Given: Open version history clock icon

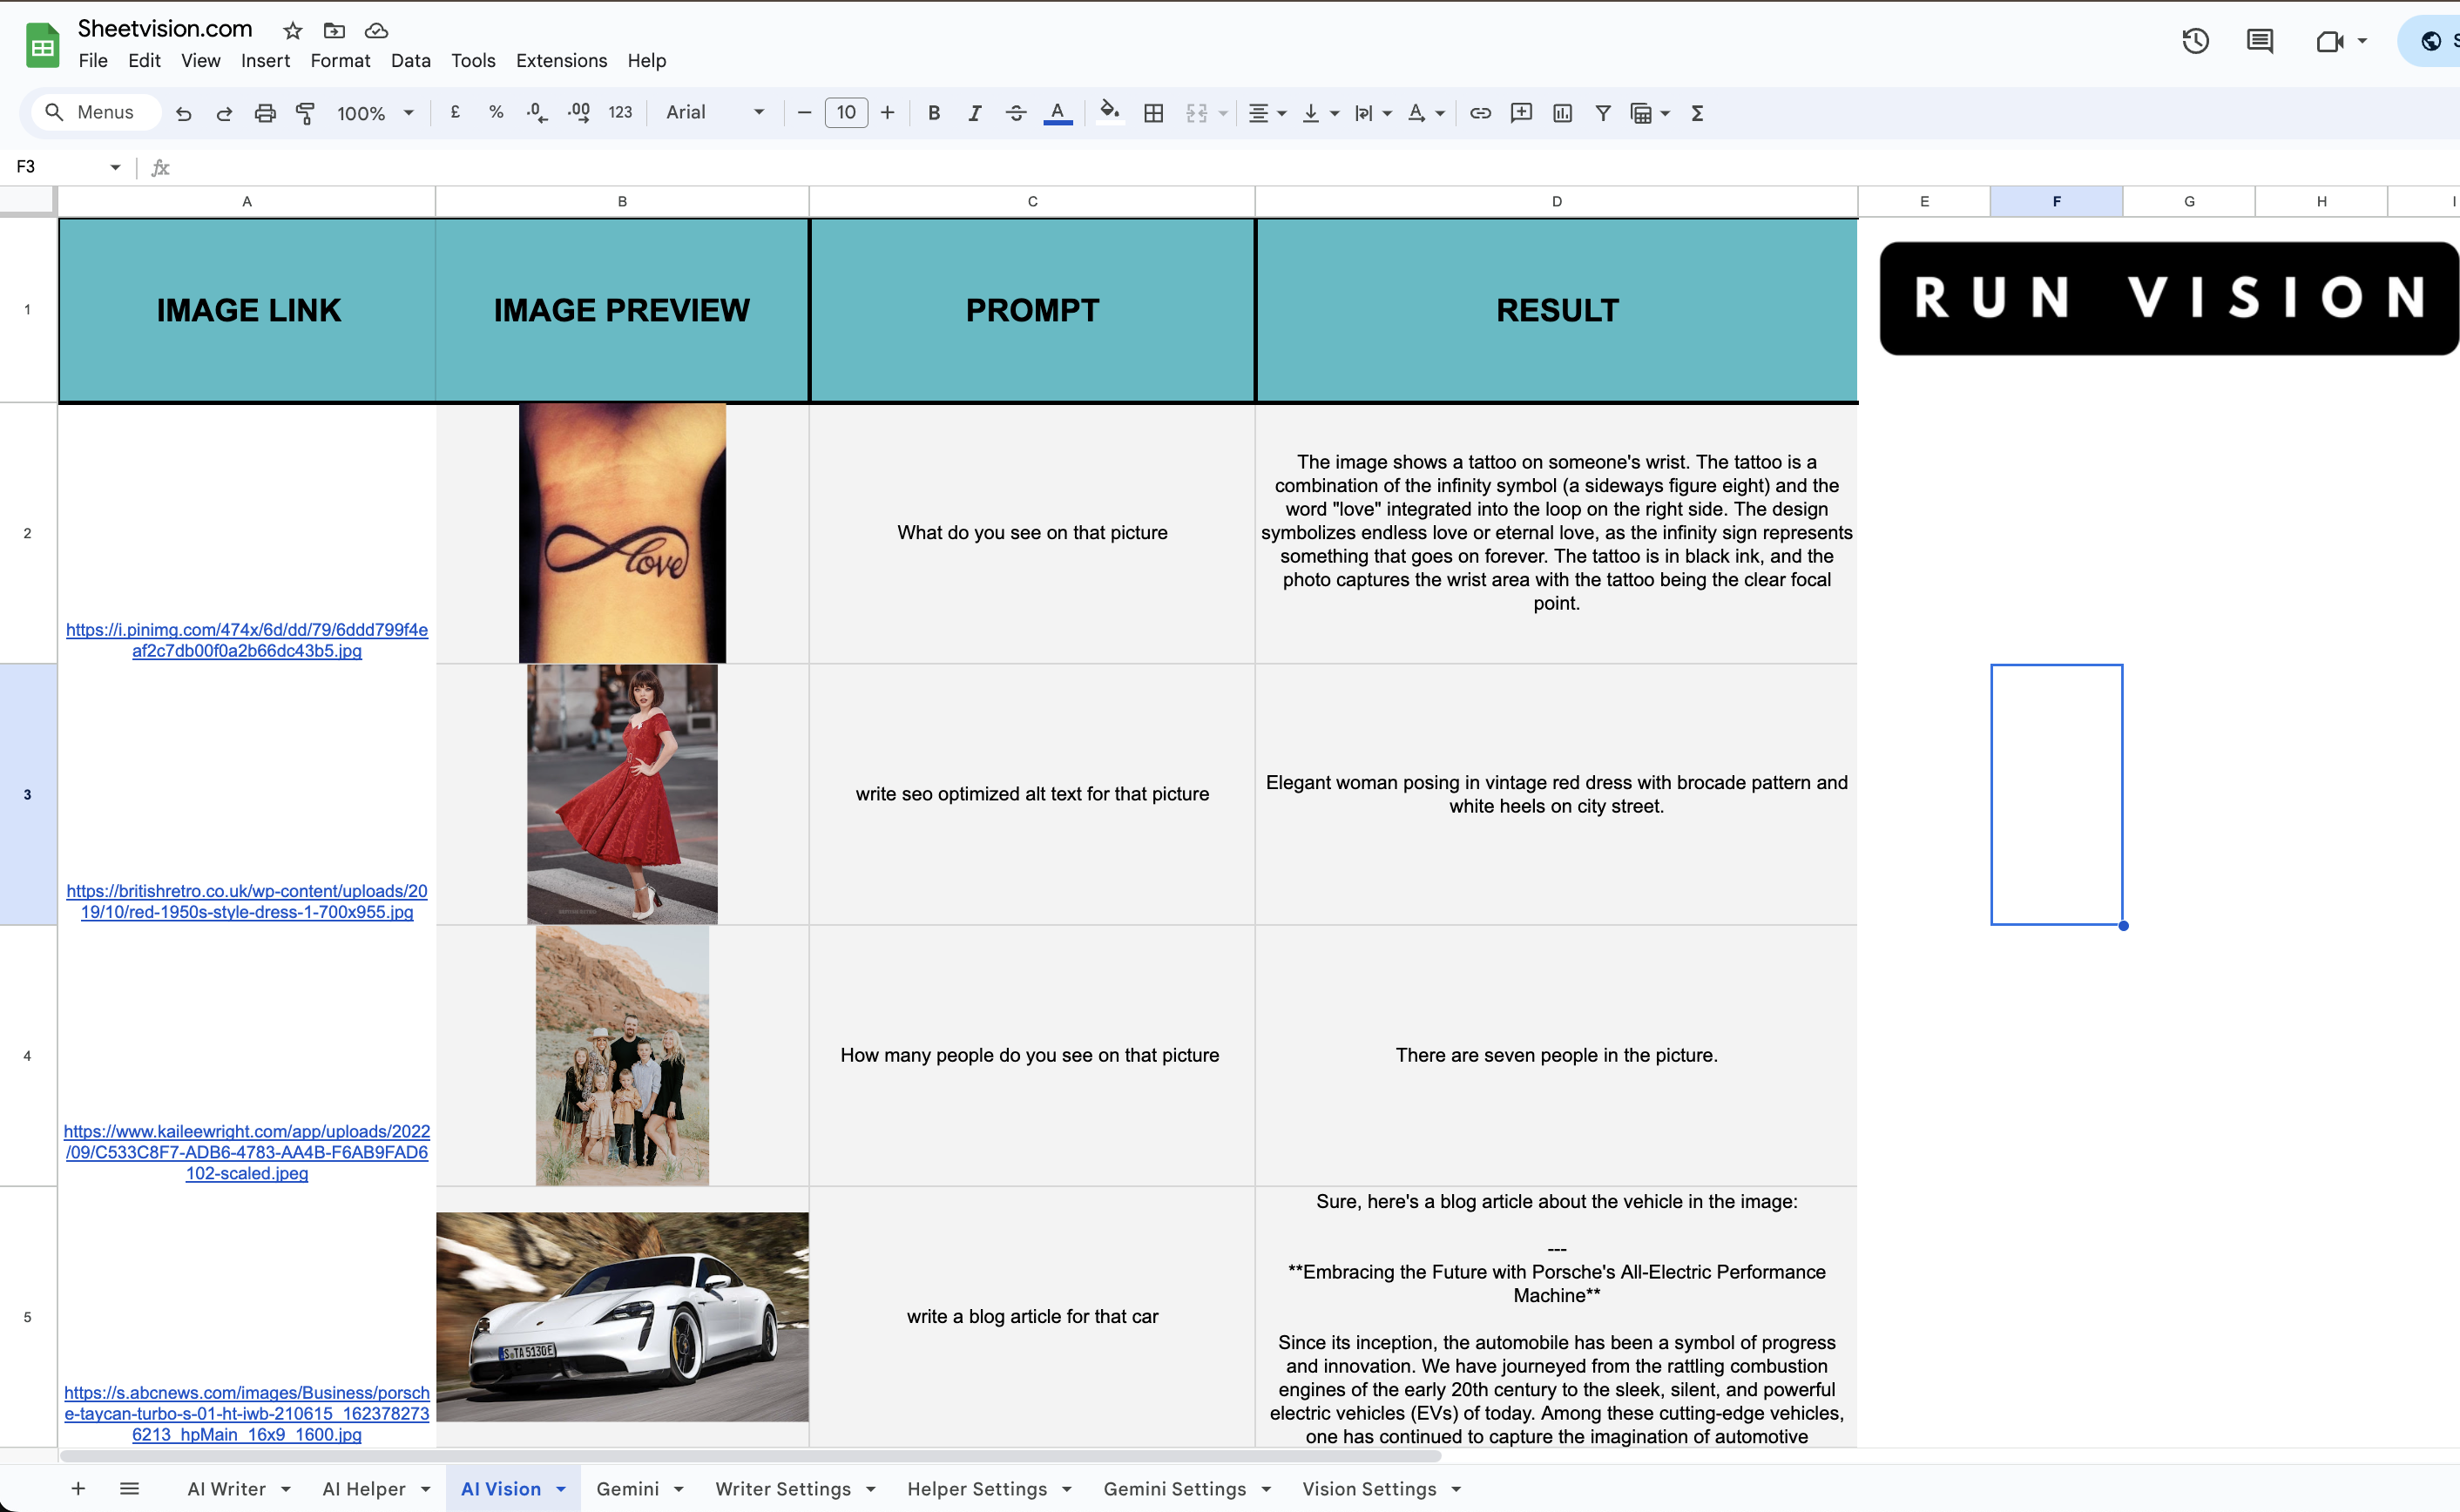Looking at the screenshot, I should point(2195,41).
